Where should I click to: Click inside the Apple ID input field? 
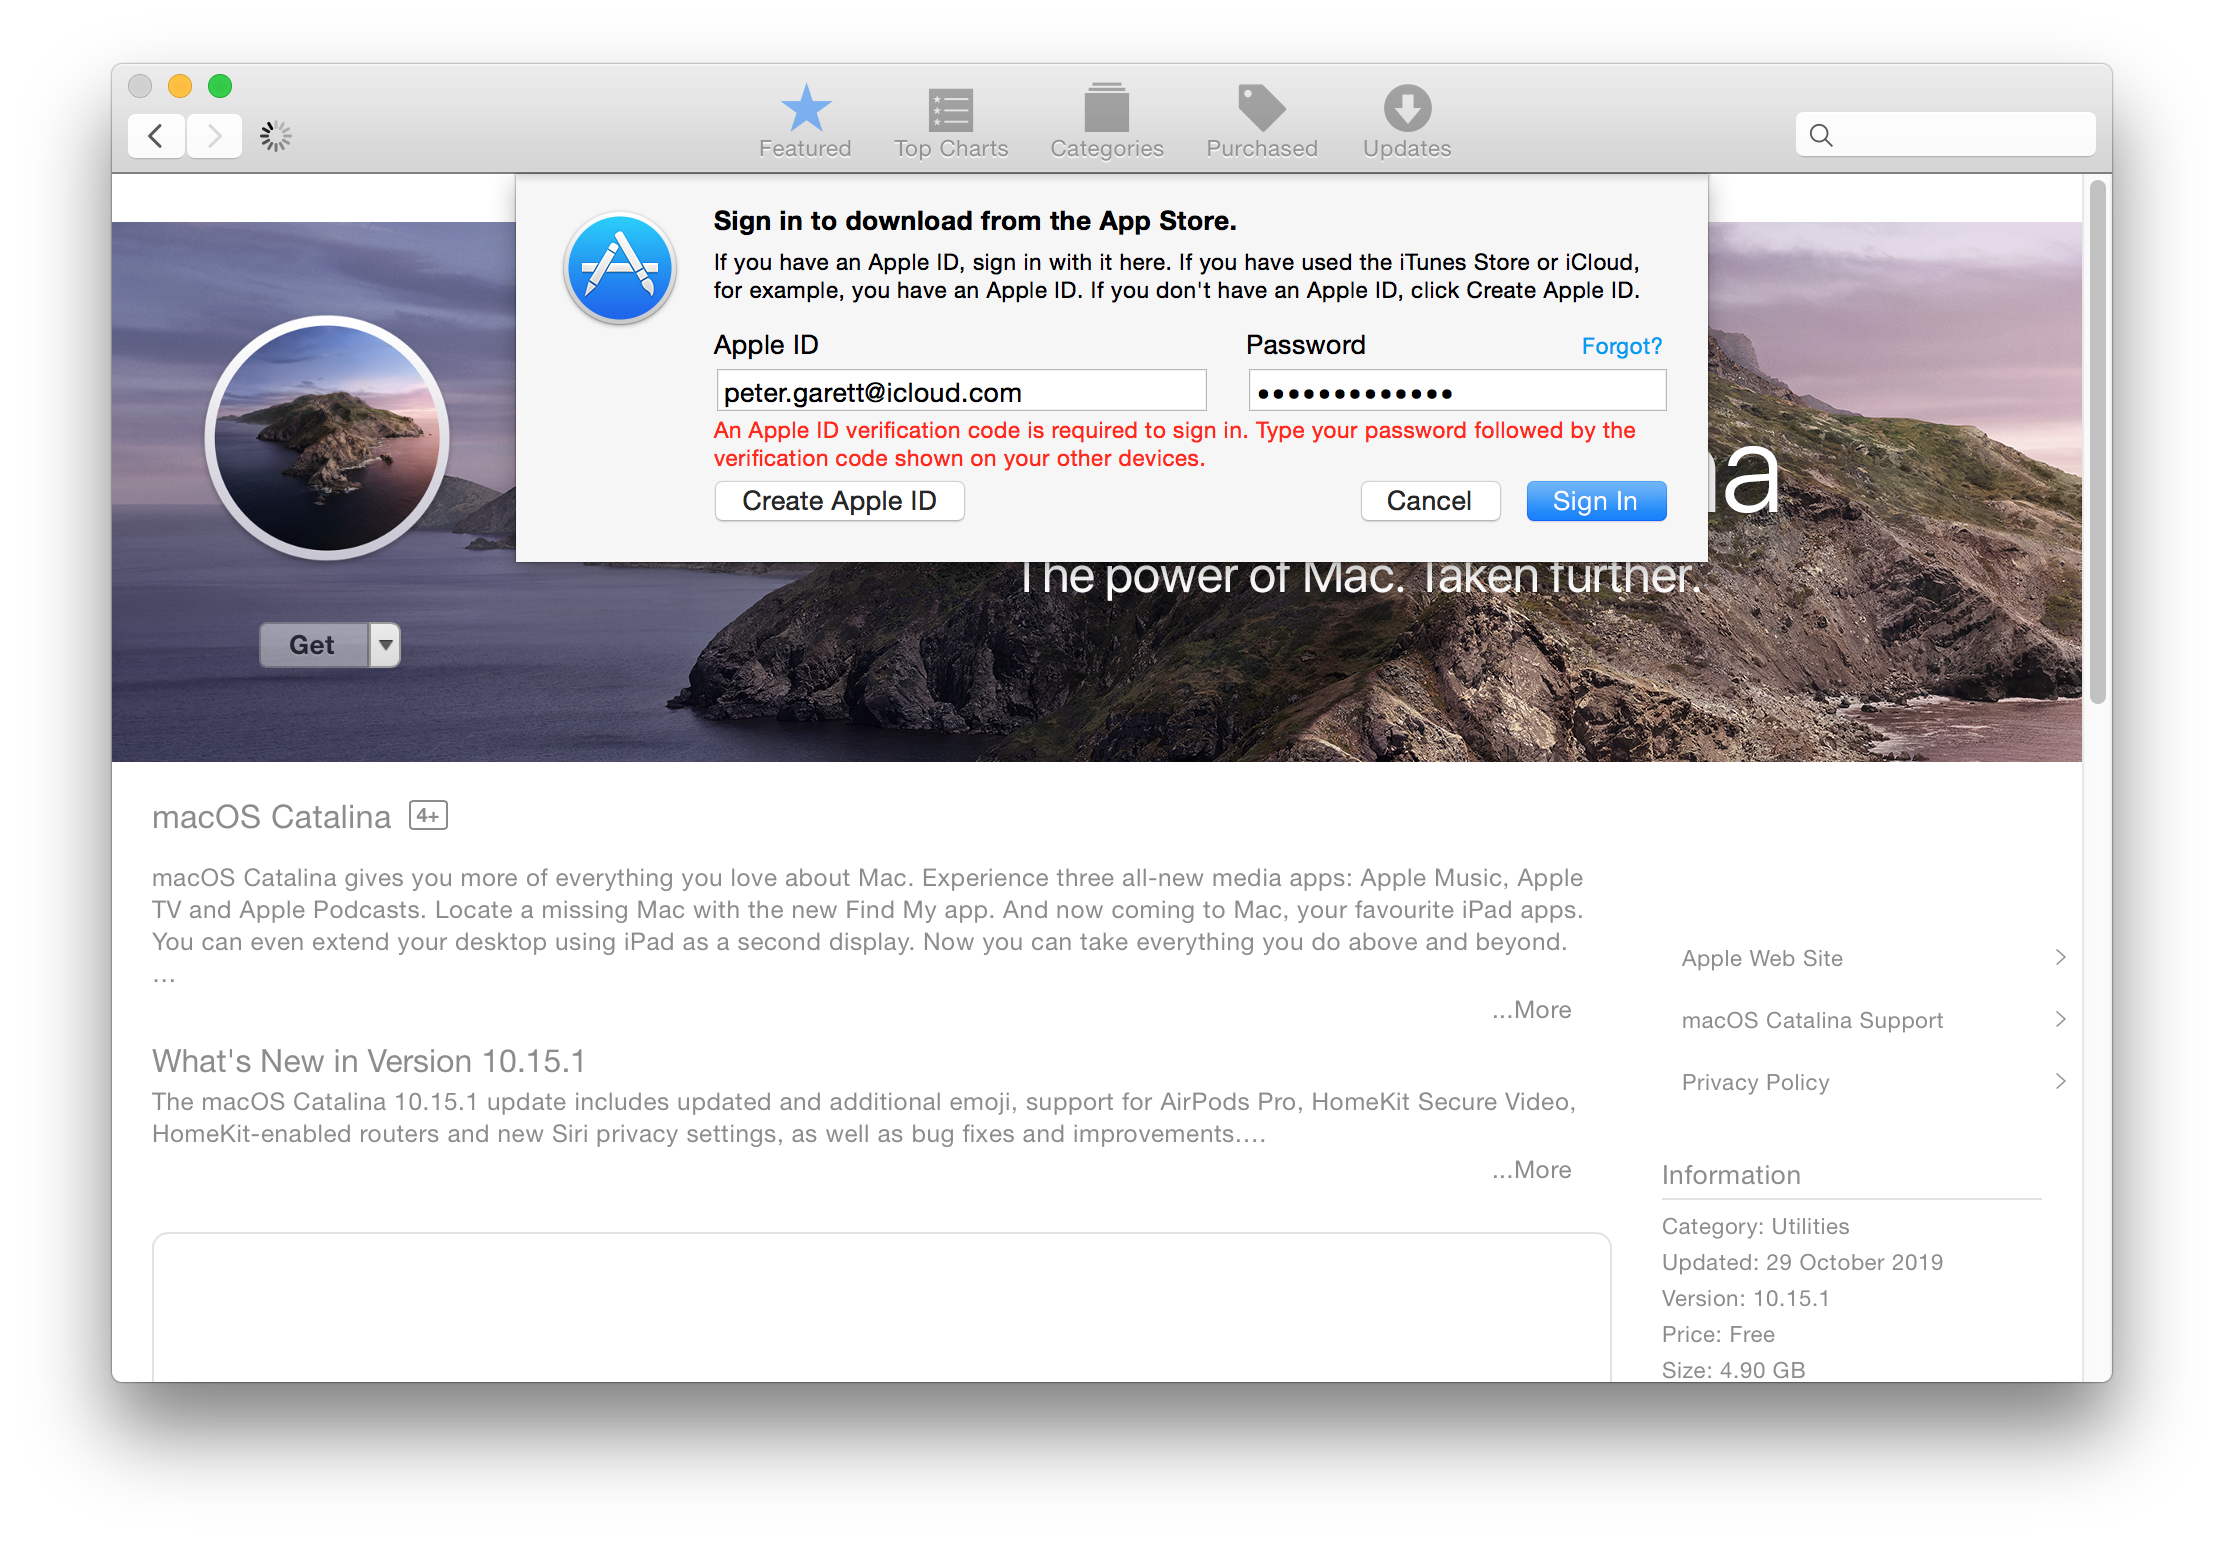tap(959, 390)
